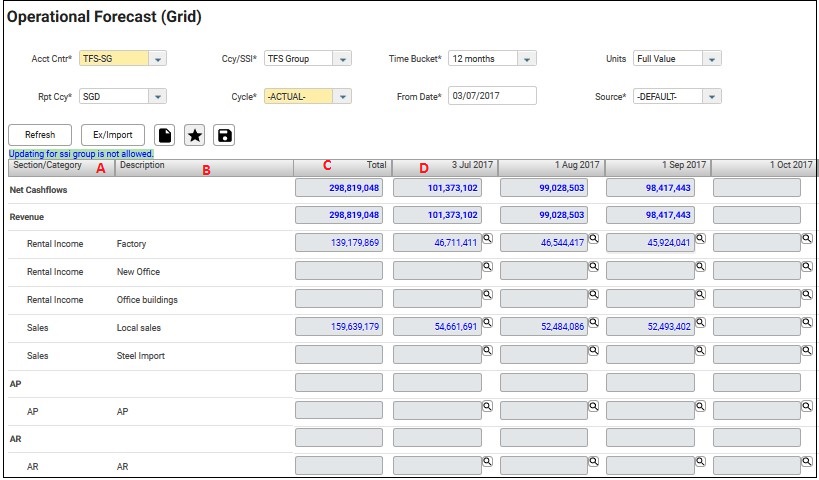Click the Office buildings 1 Aug 2017 cell
This screenshot has width=819, height=480.
click(x=542, y=299)
